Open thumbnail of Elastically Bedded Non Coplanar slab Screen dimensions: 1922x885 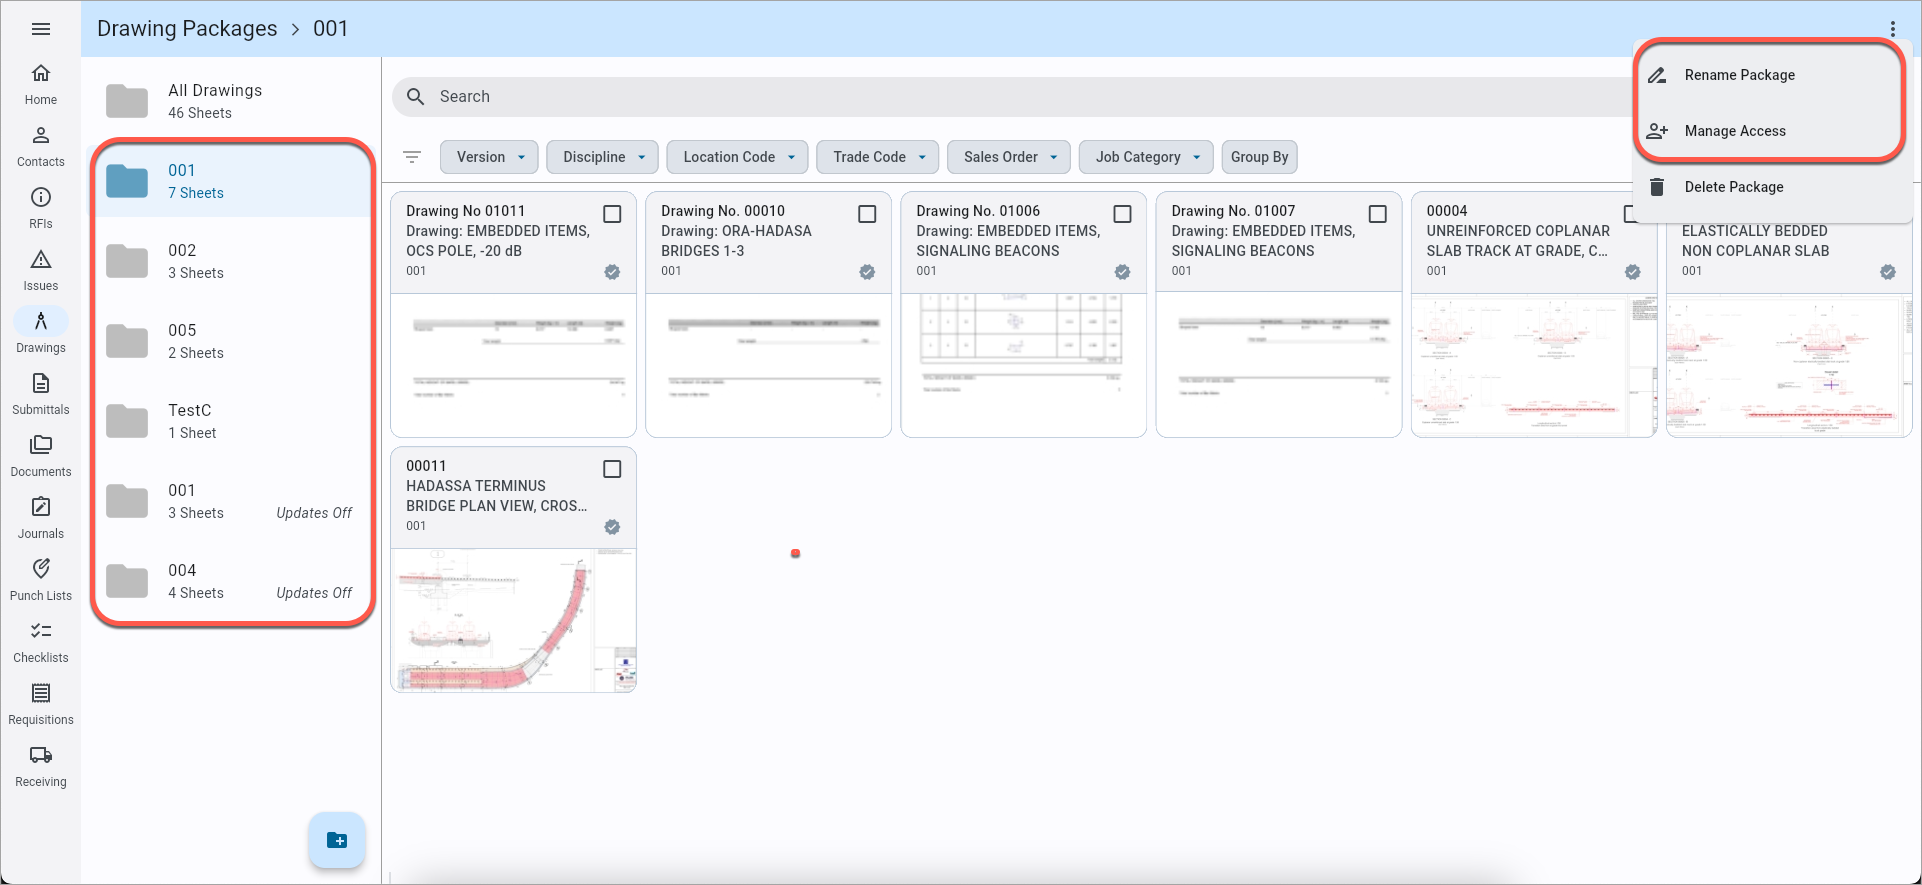coord(1788,364)
